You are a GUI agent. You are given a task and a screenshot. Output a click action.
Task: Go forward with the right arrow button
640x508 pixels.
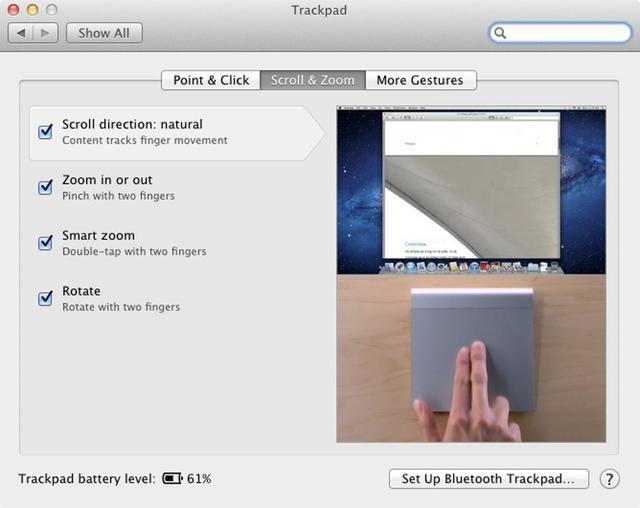(45, 33)
